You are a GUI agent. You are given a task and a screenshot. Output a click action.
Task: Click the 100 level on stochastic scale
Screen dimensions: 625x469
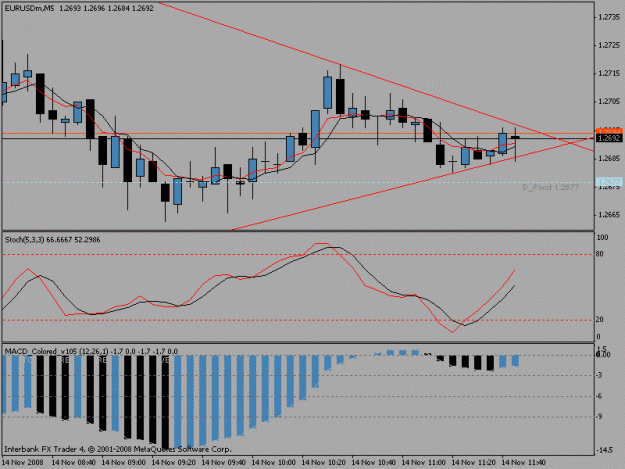coord(602,237)
